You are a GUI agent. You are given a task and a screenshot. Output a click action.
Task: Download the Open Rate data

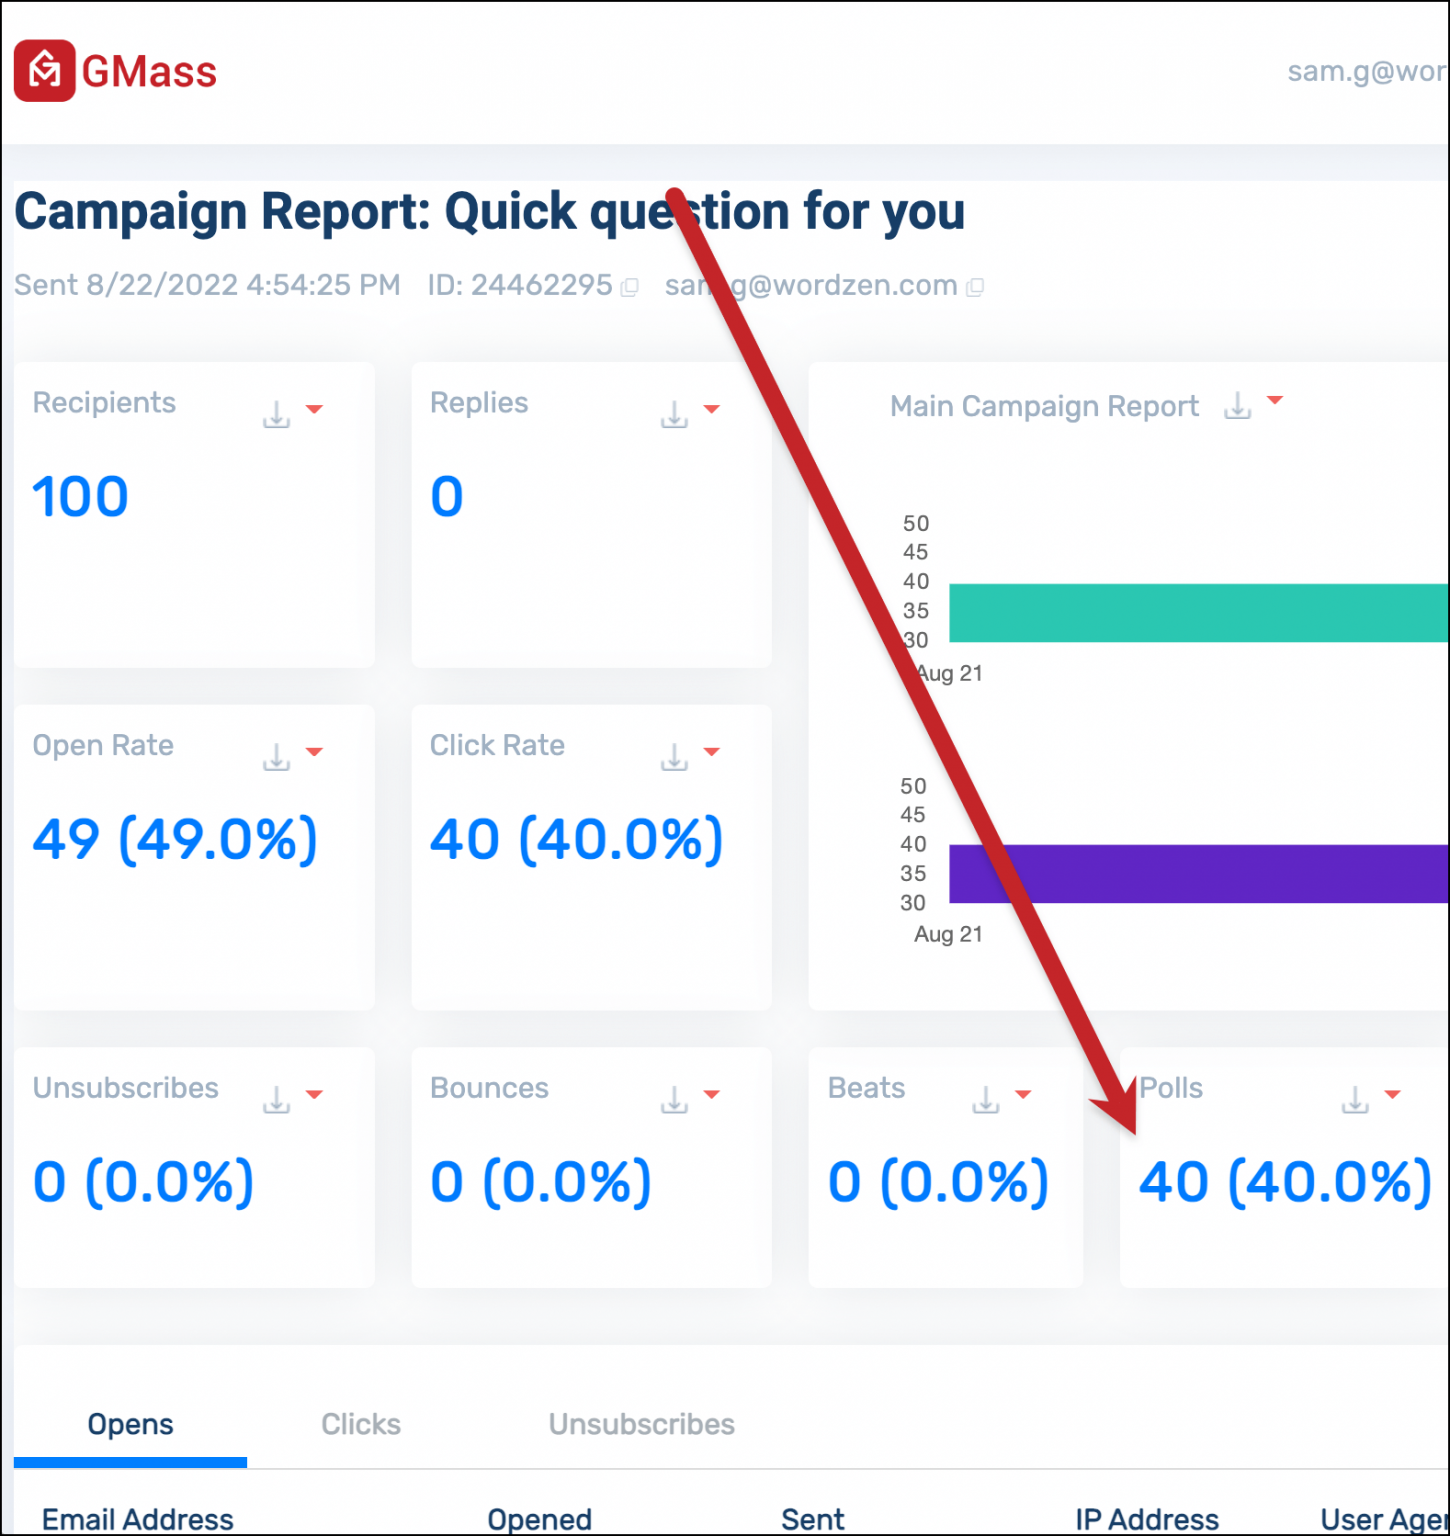(276, 755)
